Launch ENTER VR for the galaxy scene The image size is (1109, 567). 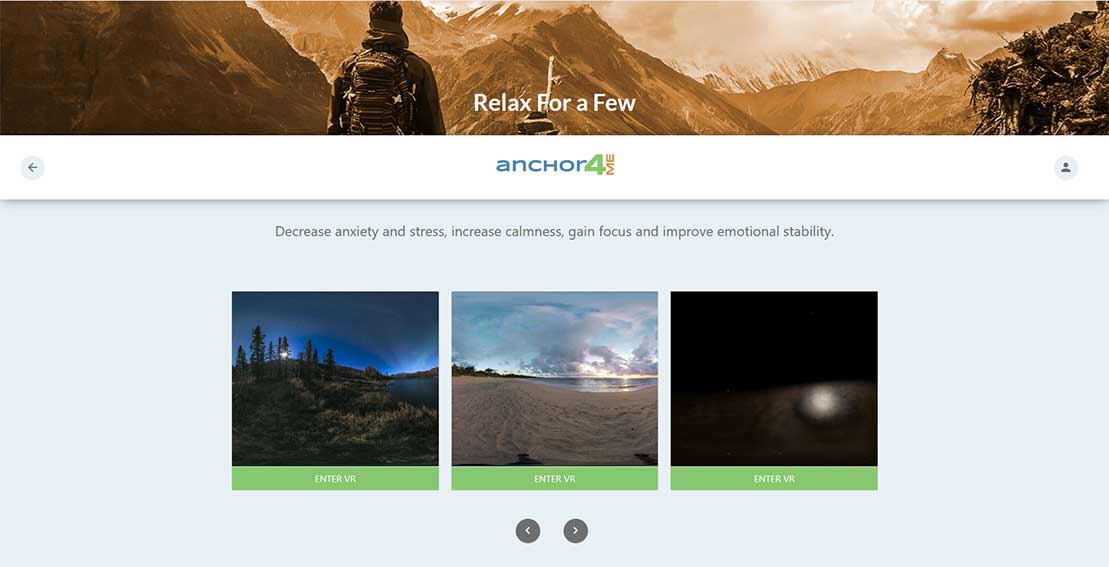click(x=774, y=479)
